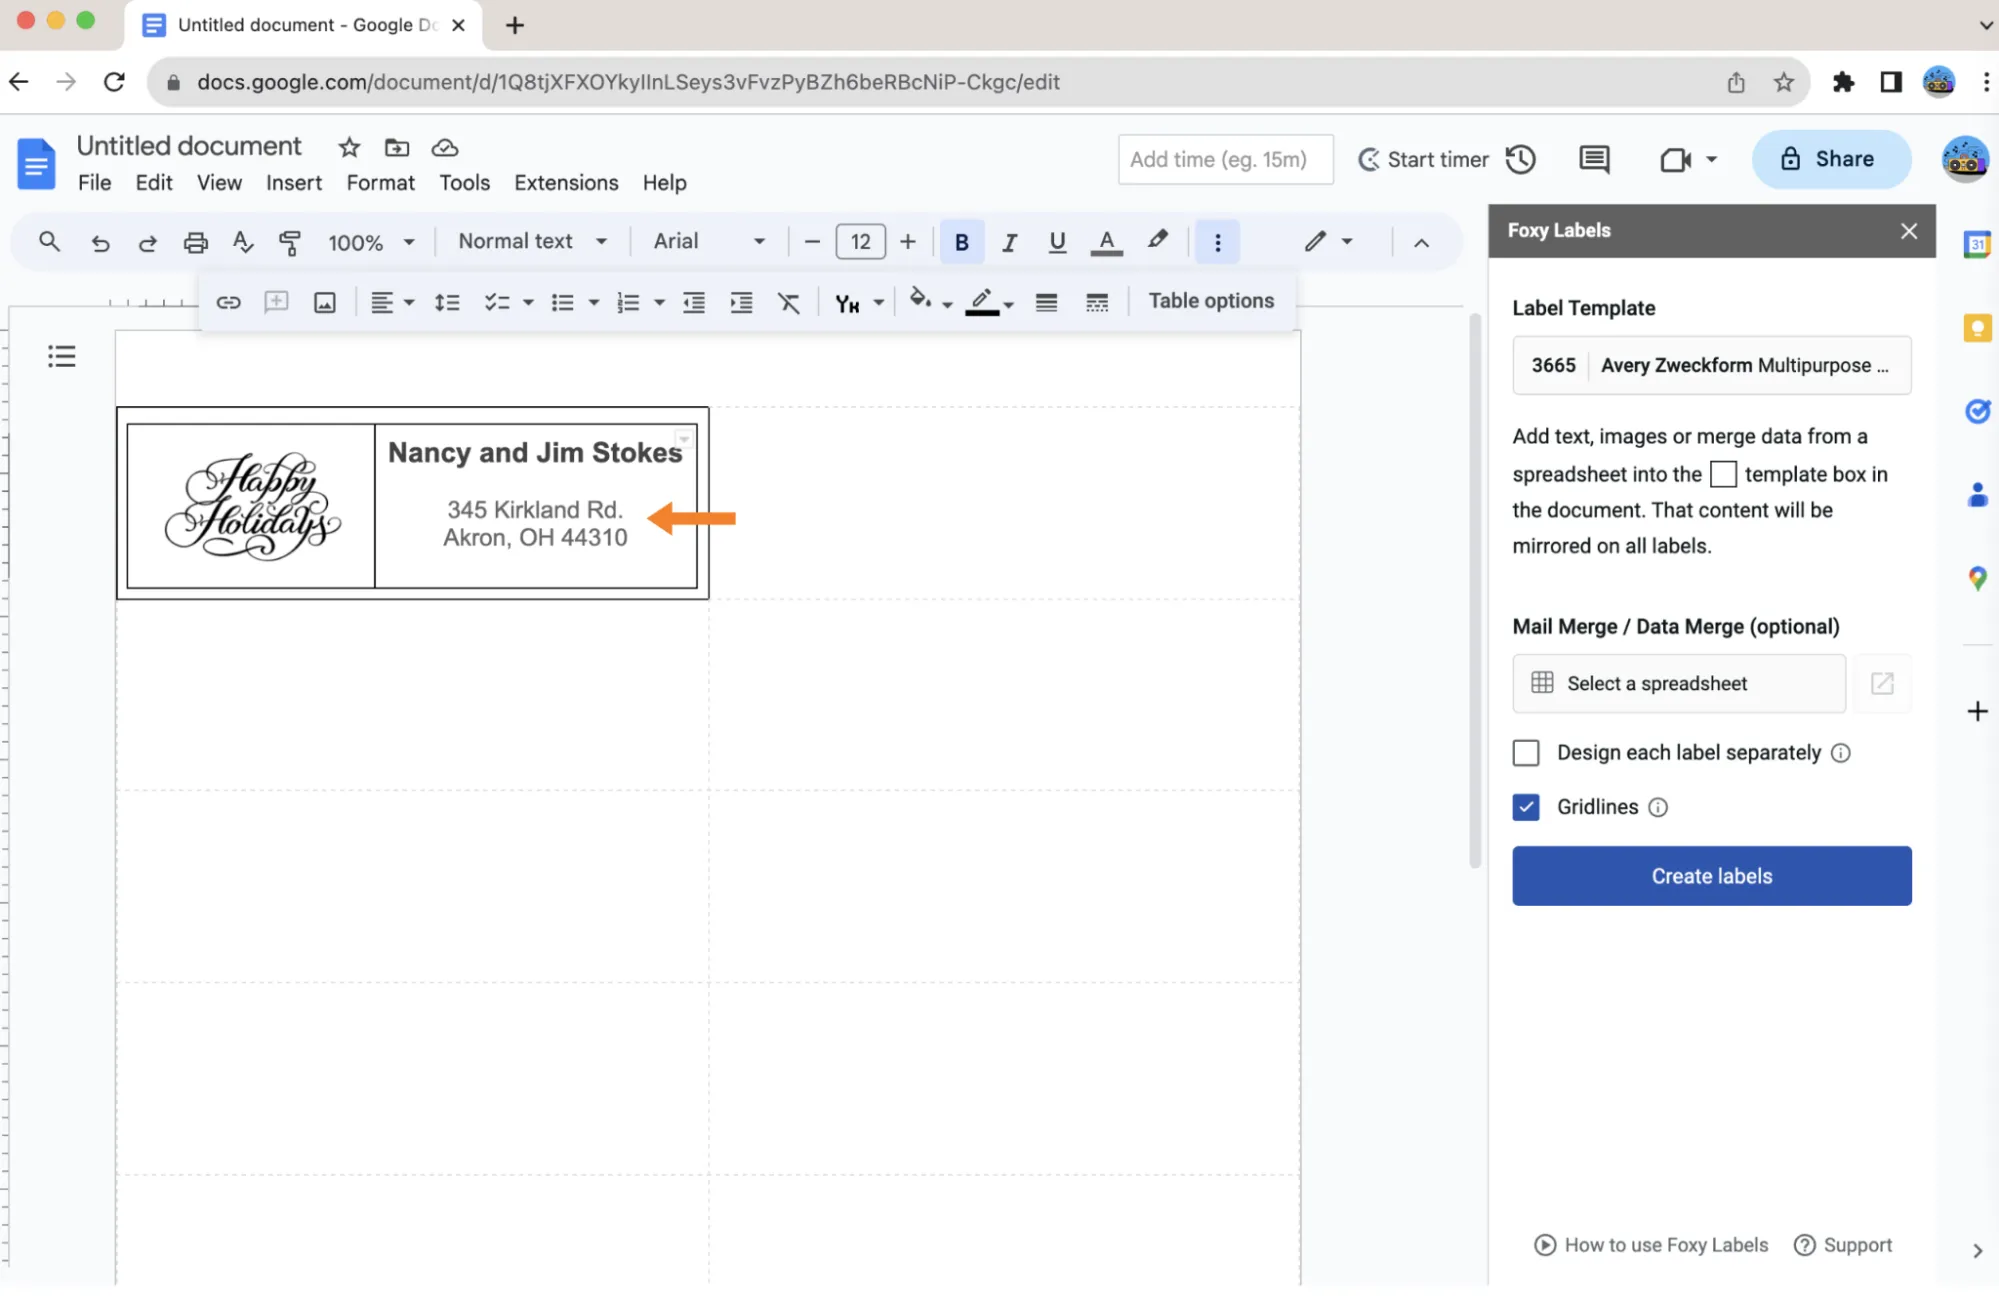The height and width of the screenshot is (1300, 1999).
Task: Close the Foxy Labels panel
Action: [x=1908, y=231]
